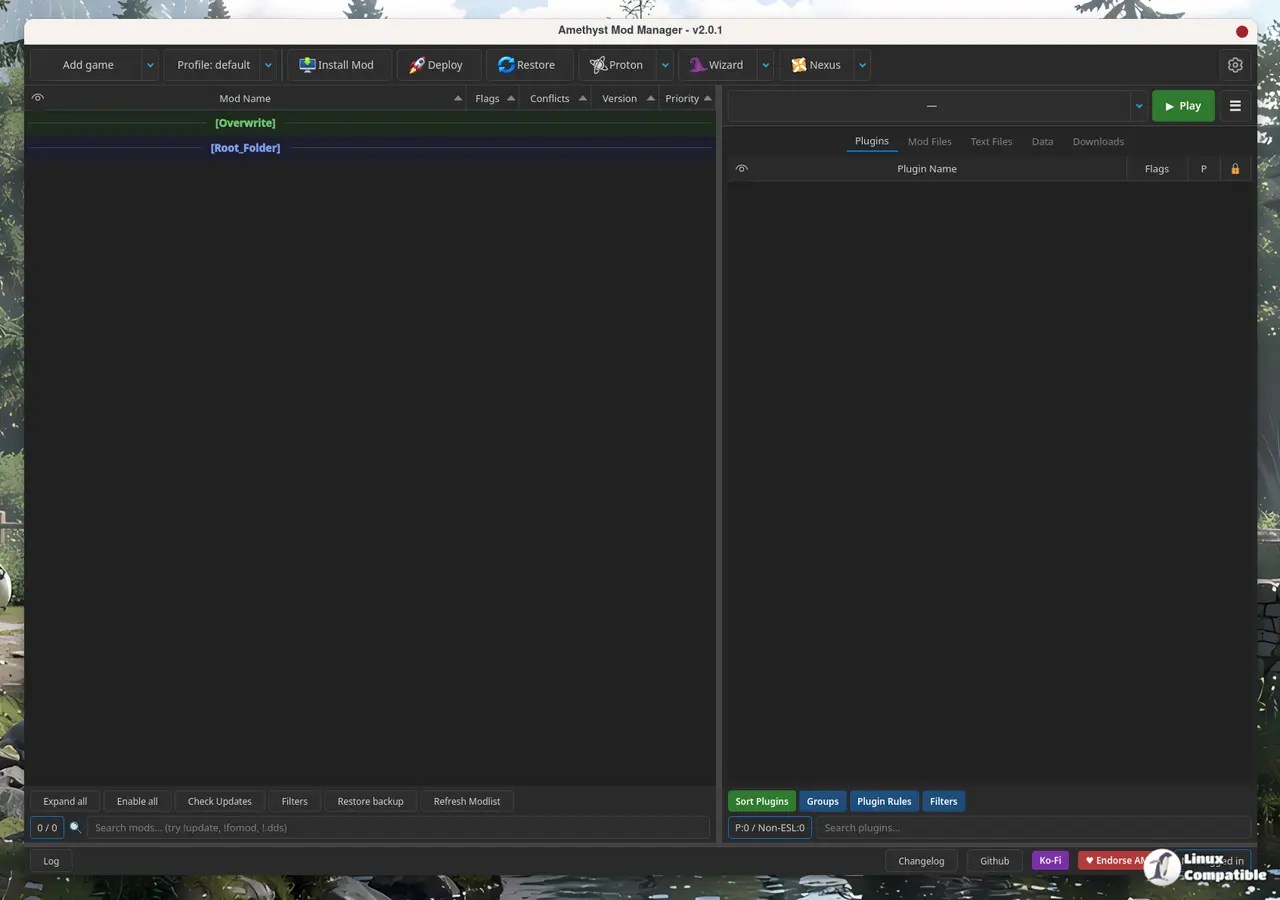The height and width of the screenshot is (900, 1280).
Task: Select the [Overwrite] row
Action: [370, 123]
